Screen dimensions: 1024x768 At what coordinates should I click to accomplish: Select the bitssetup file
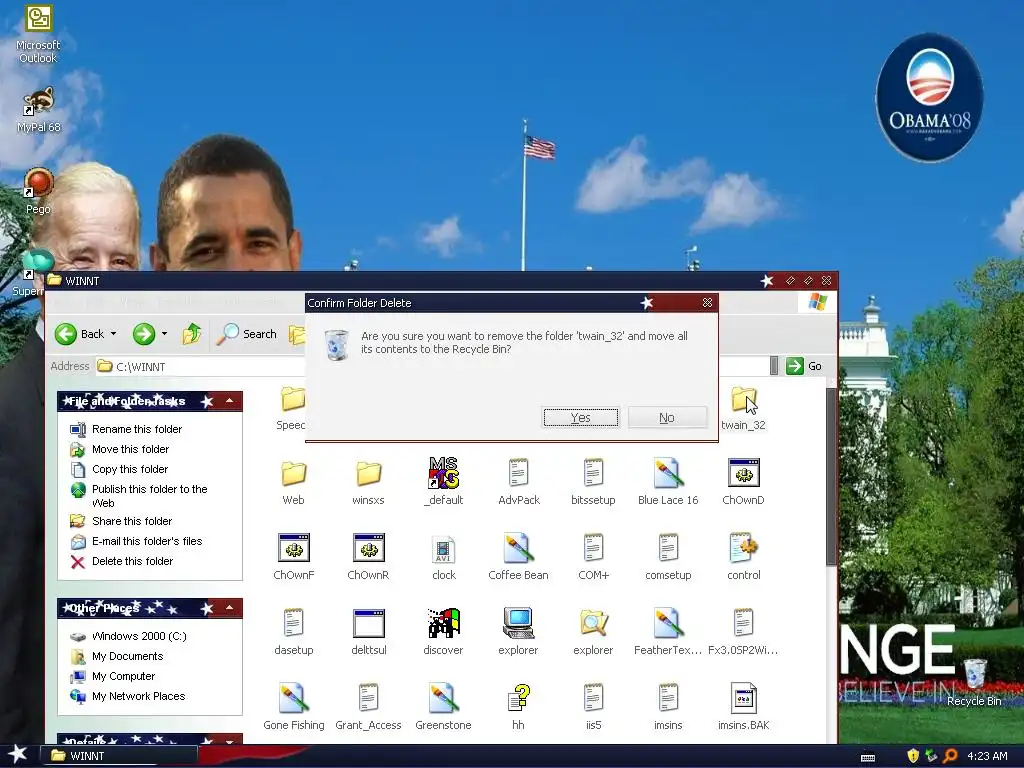(x=593, y=482)
